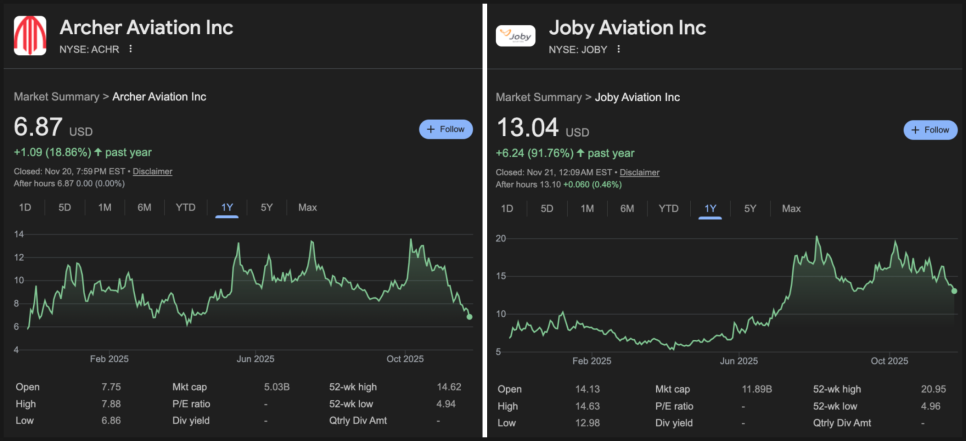Open three-dot menu next to NYSE: ACHR
966x441 pixels.
point(130,49)
